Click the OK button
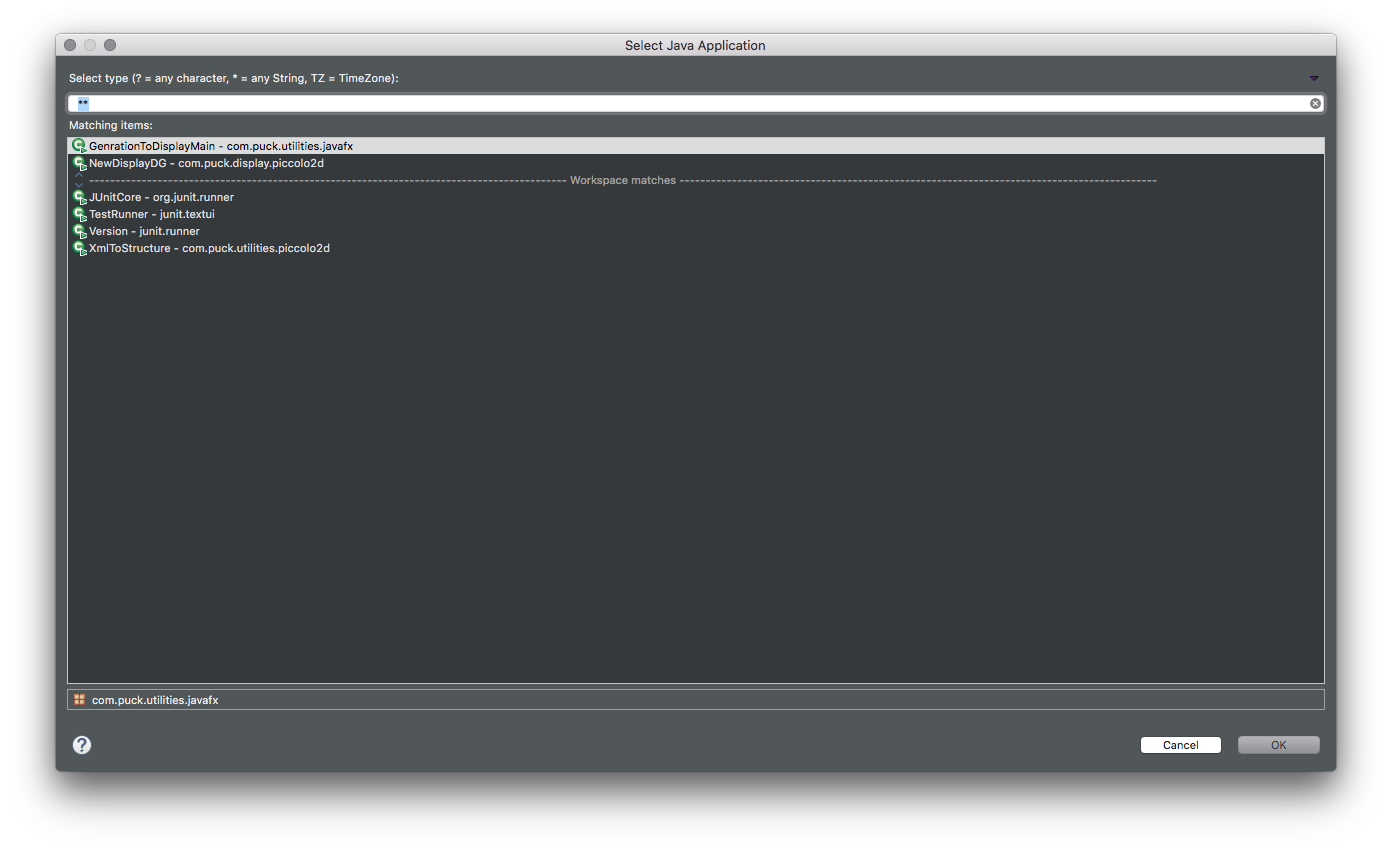Viewport: 1392px width, 851px height. [1279, 745]
